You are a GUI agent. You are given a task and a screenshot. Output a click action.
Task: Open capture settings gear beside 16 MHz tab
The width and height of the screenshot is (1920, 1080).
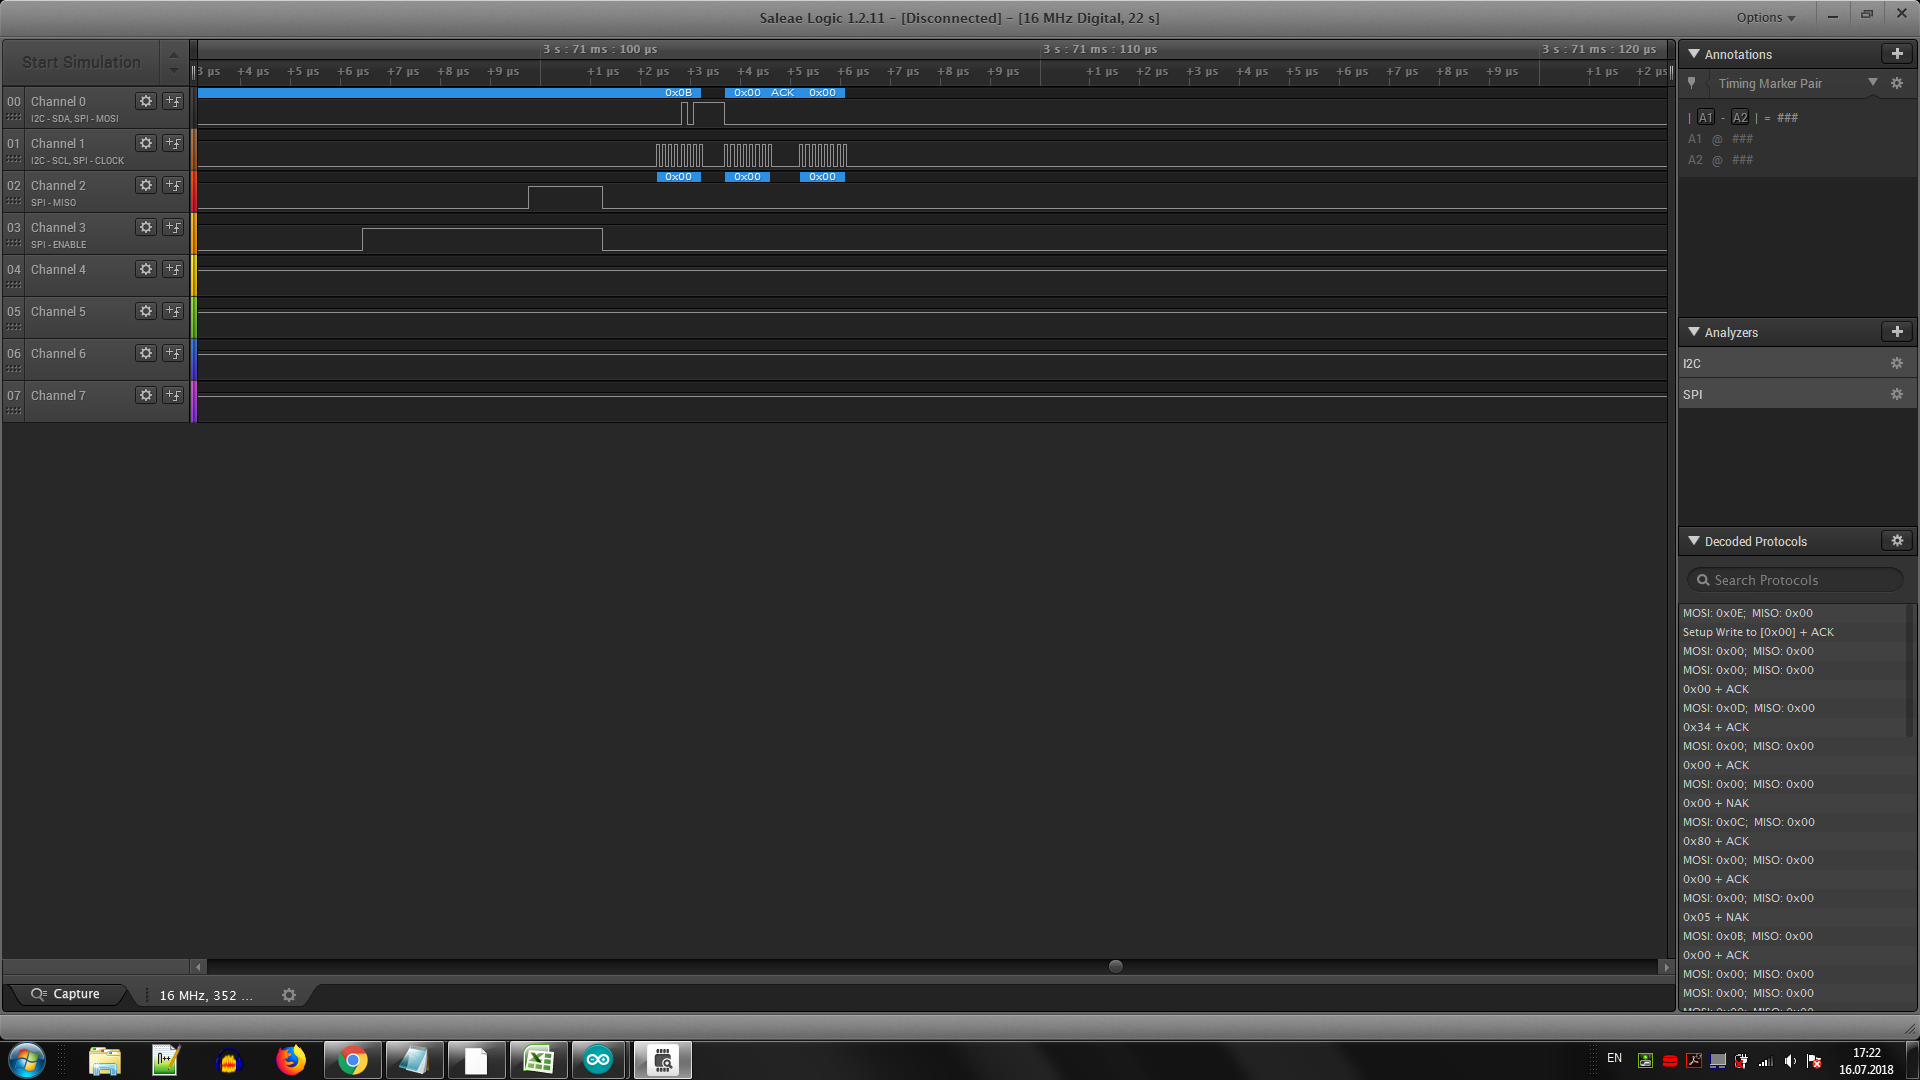[289, 995]
